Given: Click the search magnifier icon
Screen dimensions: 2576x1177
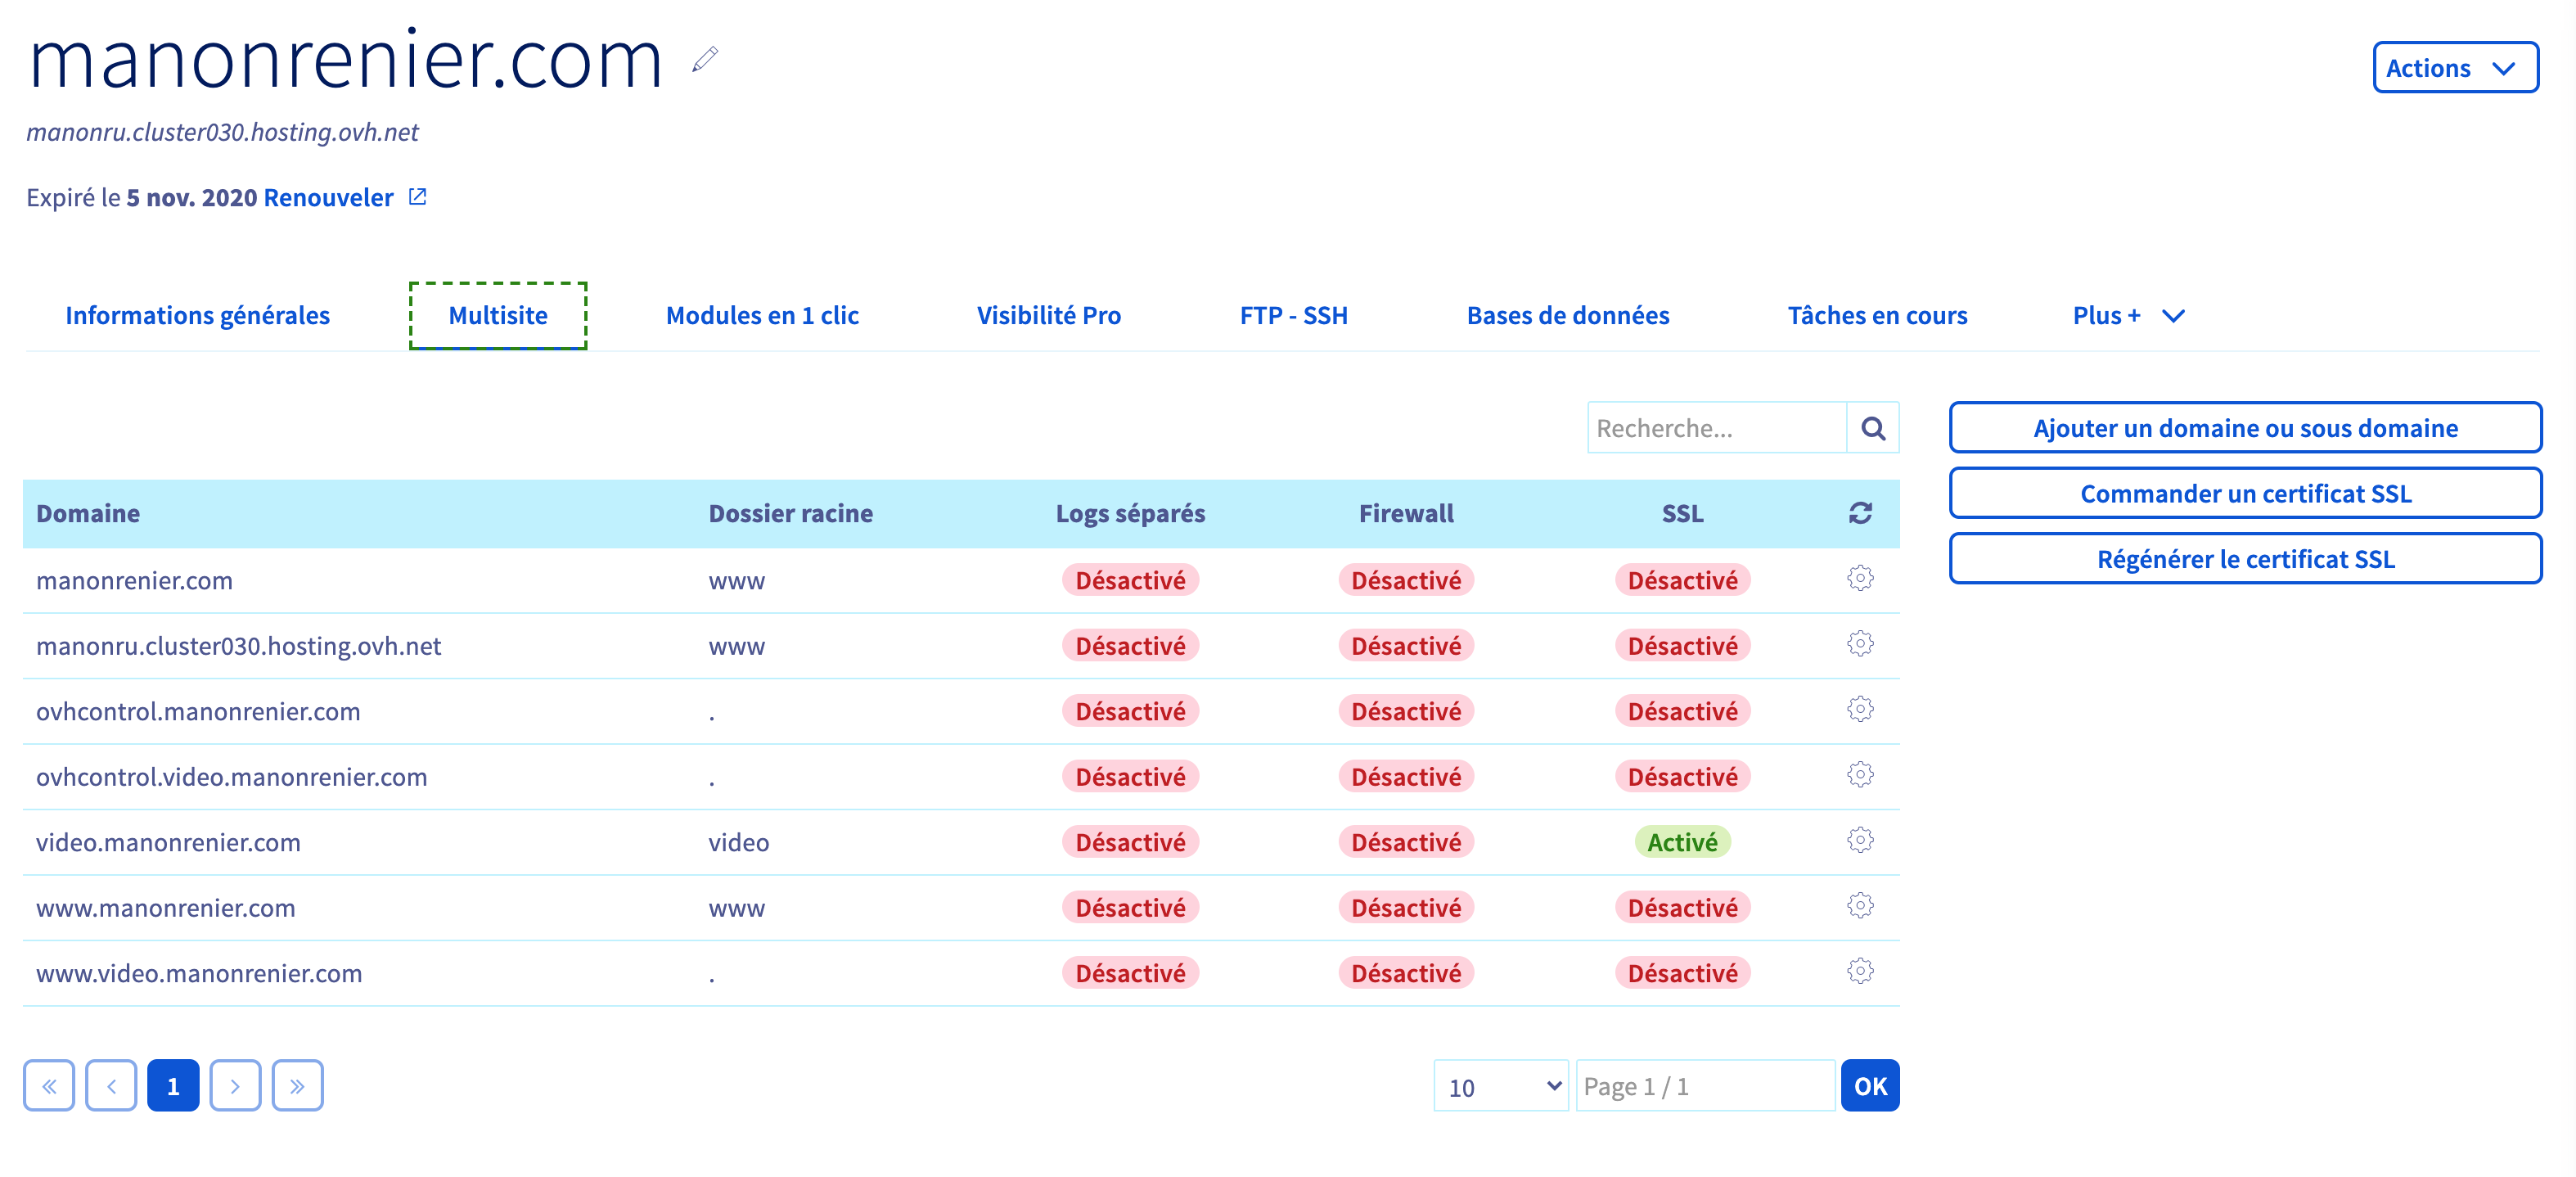Looking at the screenshot, I should tap(1872, 428).
